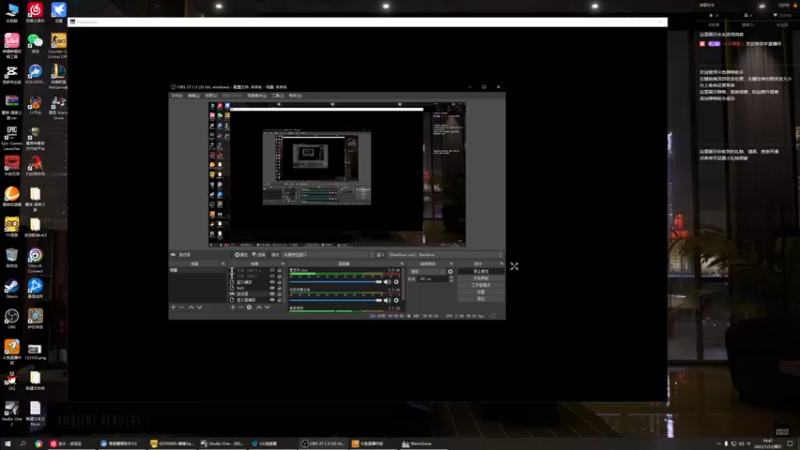The height and width of the screenshot is (450, 800).
Task: Pop out Audio Mixer panel dock icon
Action: (x=402, y=264)
